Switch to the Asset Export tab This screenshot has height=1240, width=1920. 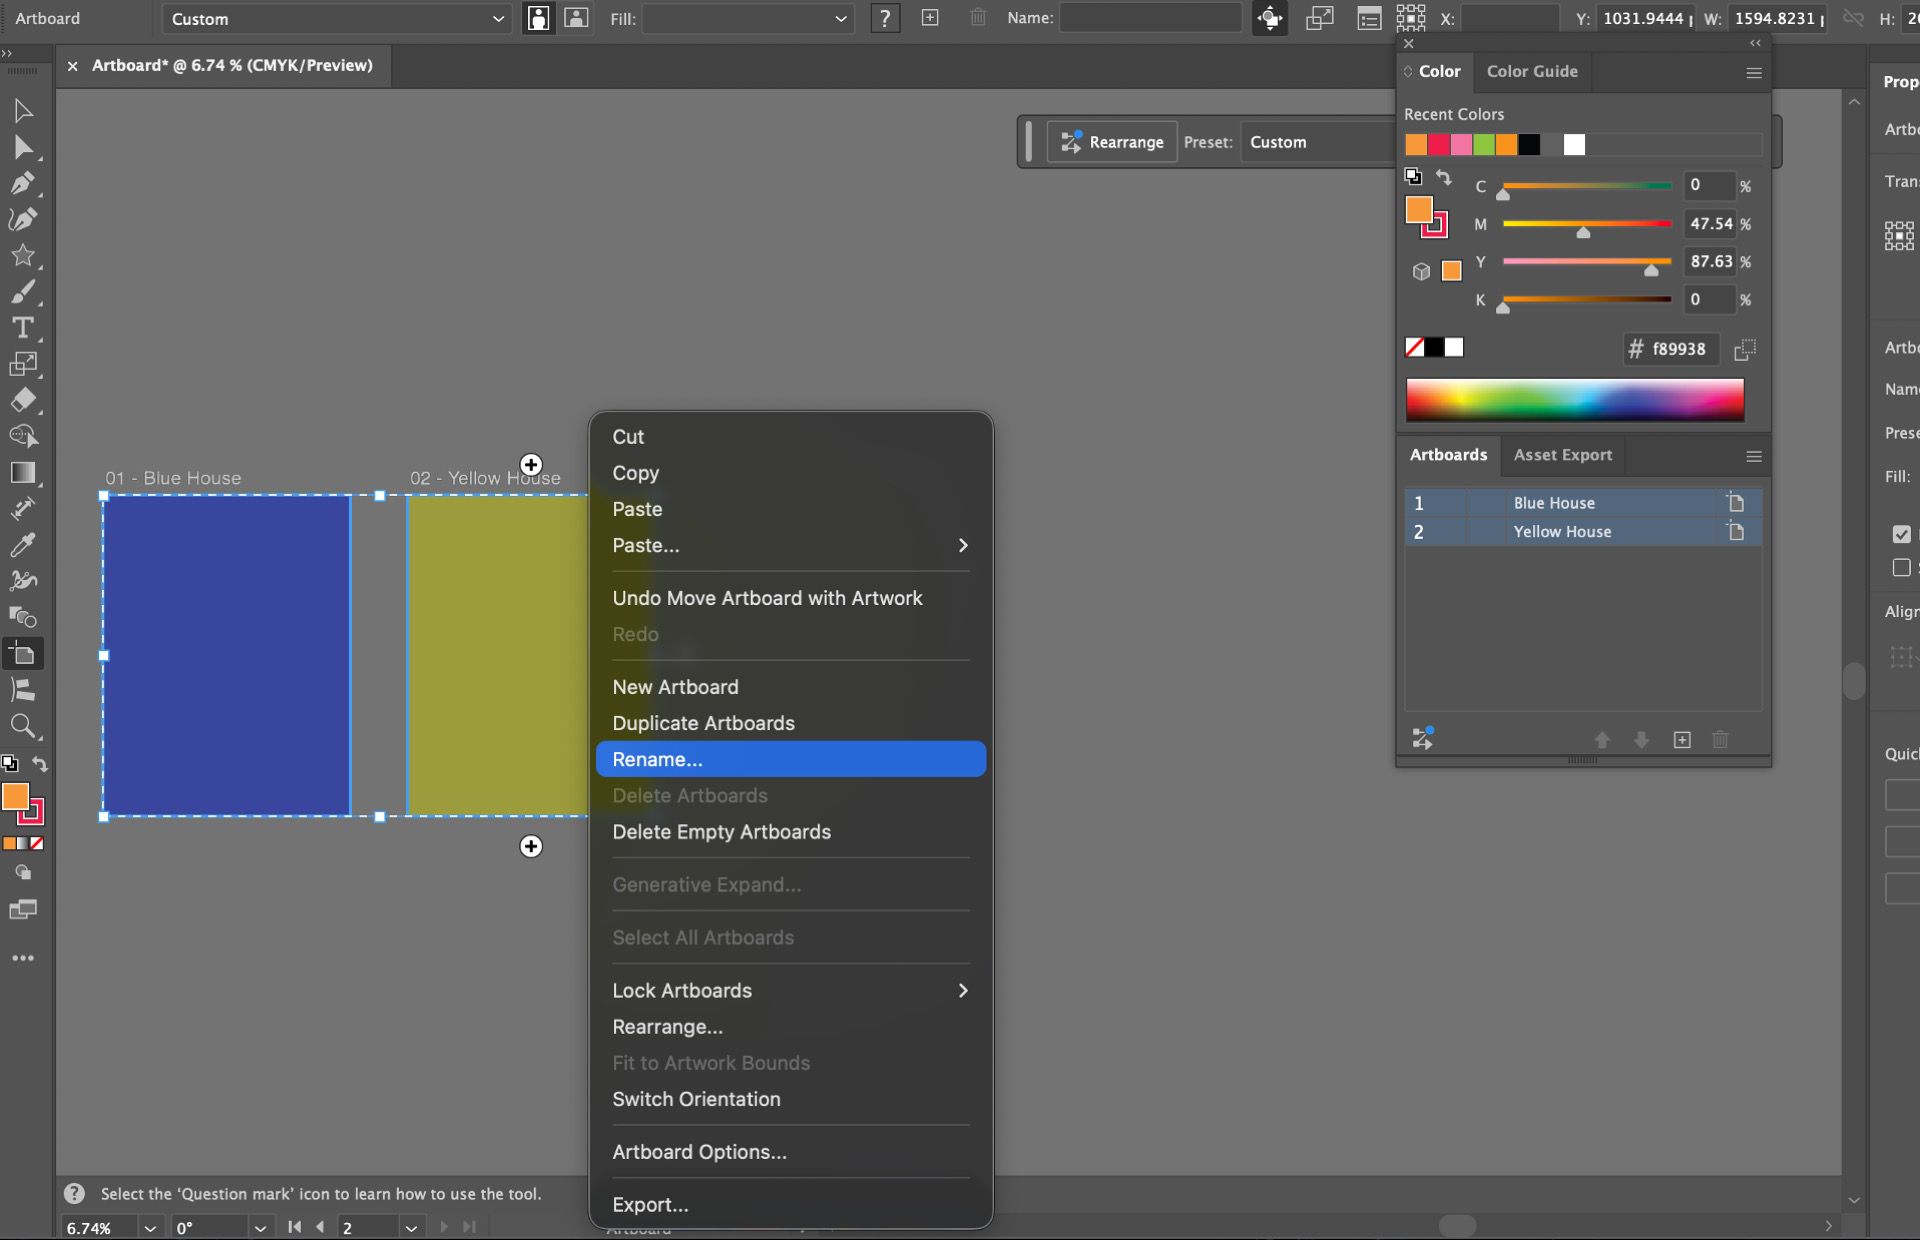pyautogui.click(x=1562, y=455)
